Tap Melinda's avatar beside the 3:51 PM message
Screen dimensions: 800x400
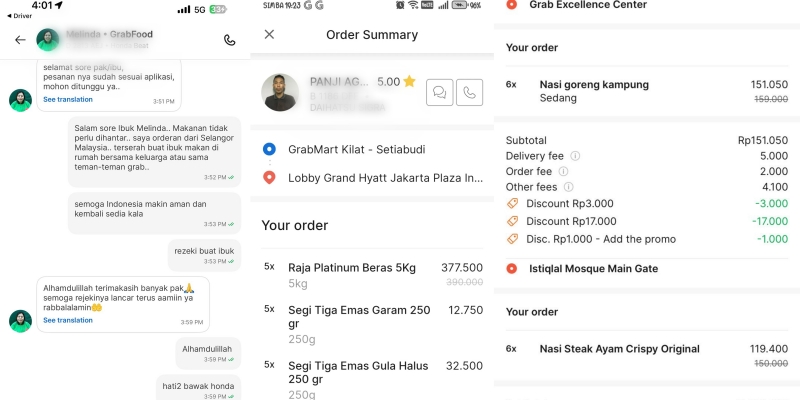[x=20, y=101]
